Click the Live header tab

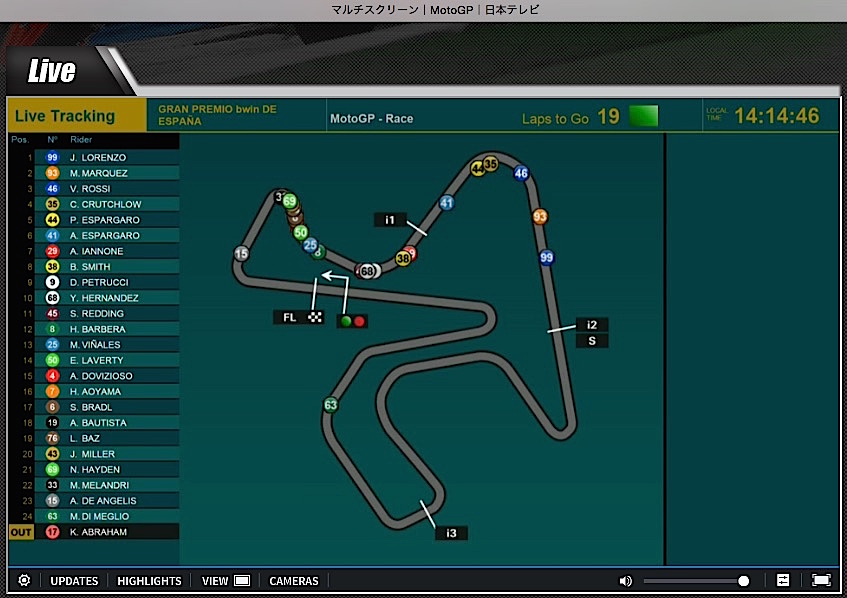click(52, 71)
